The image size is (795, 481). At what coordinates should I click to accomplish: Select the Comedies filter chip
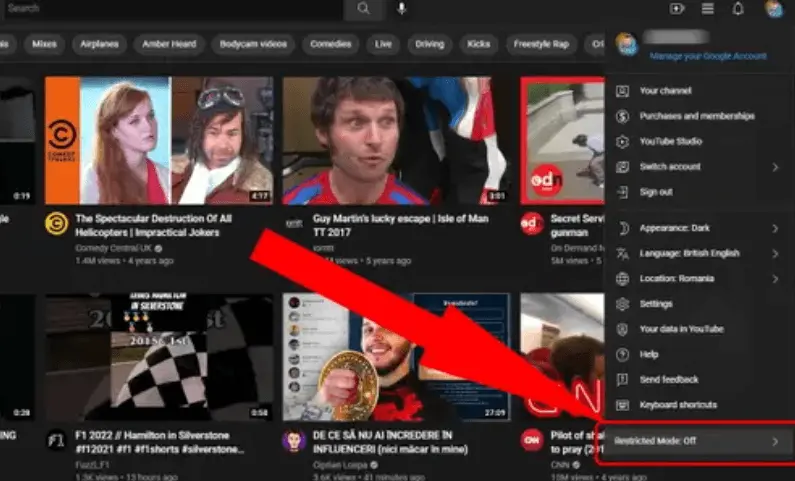(x=331, y=44)
